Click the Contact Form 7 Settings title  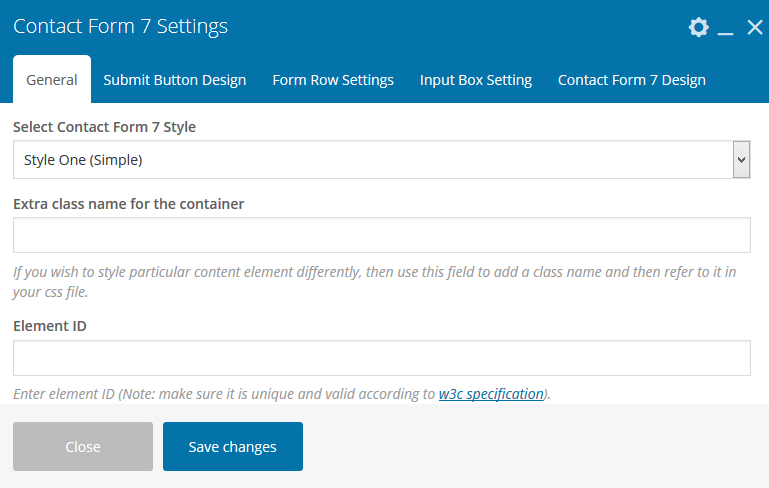[x=120, y=26]
